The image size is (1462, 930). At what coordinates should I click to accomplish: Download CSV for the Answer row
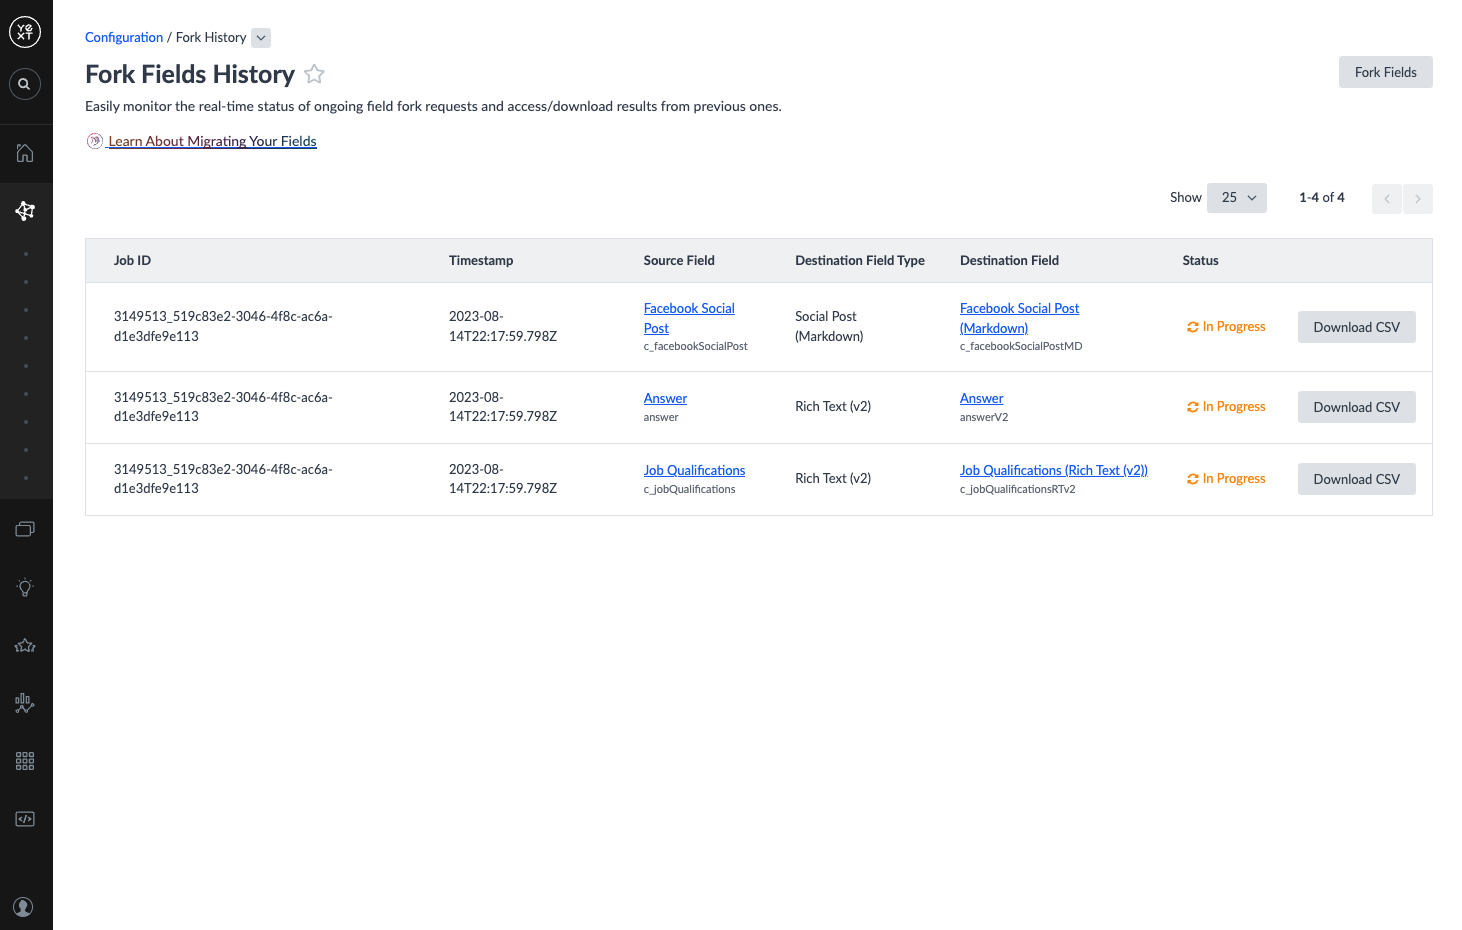1357,407
